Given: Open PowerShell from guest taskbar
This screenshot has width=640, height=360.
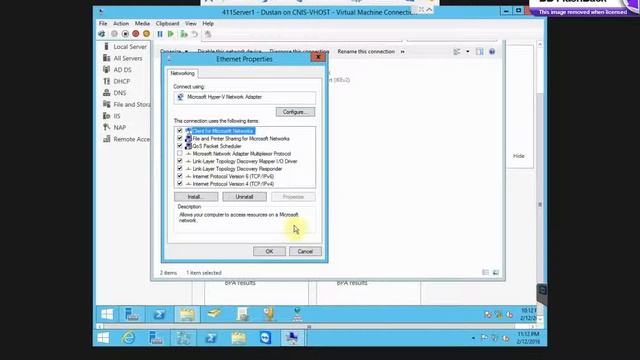Looking at the screenshot, I should click(x=159, y=314).
